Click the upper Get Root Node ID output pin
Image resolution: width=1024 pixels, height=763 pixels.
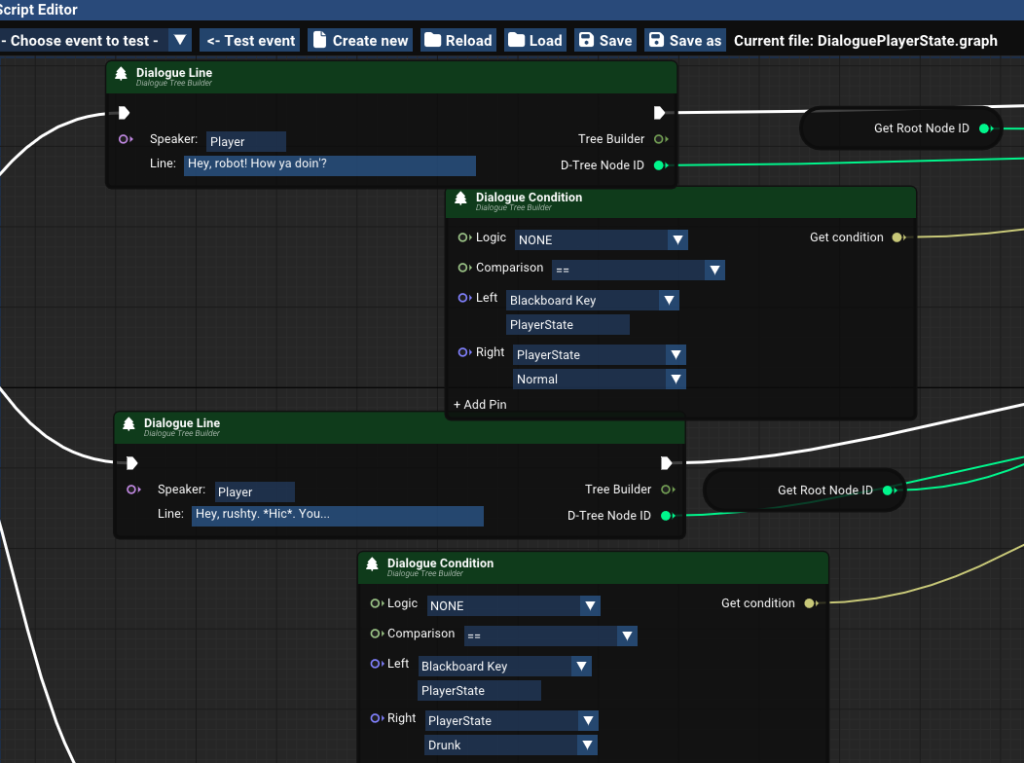(x=984, y=128)
